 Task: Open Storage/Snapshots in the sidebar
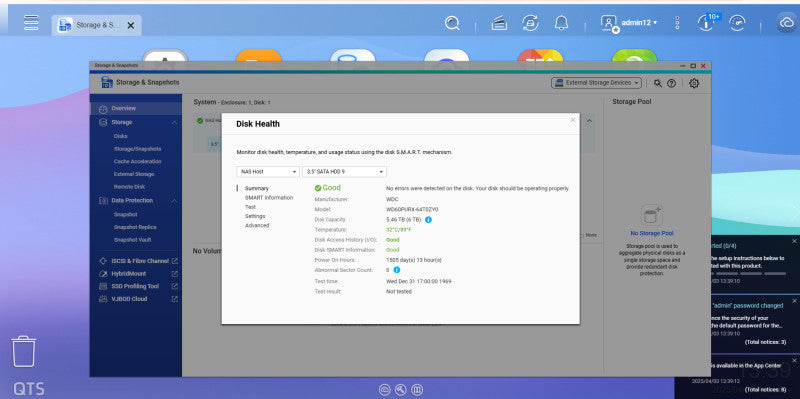(137, 149)
